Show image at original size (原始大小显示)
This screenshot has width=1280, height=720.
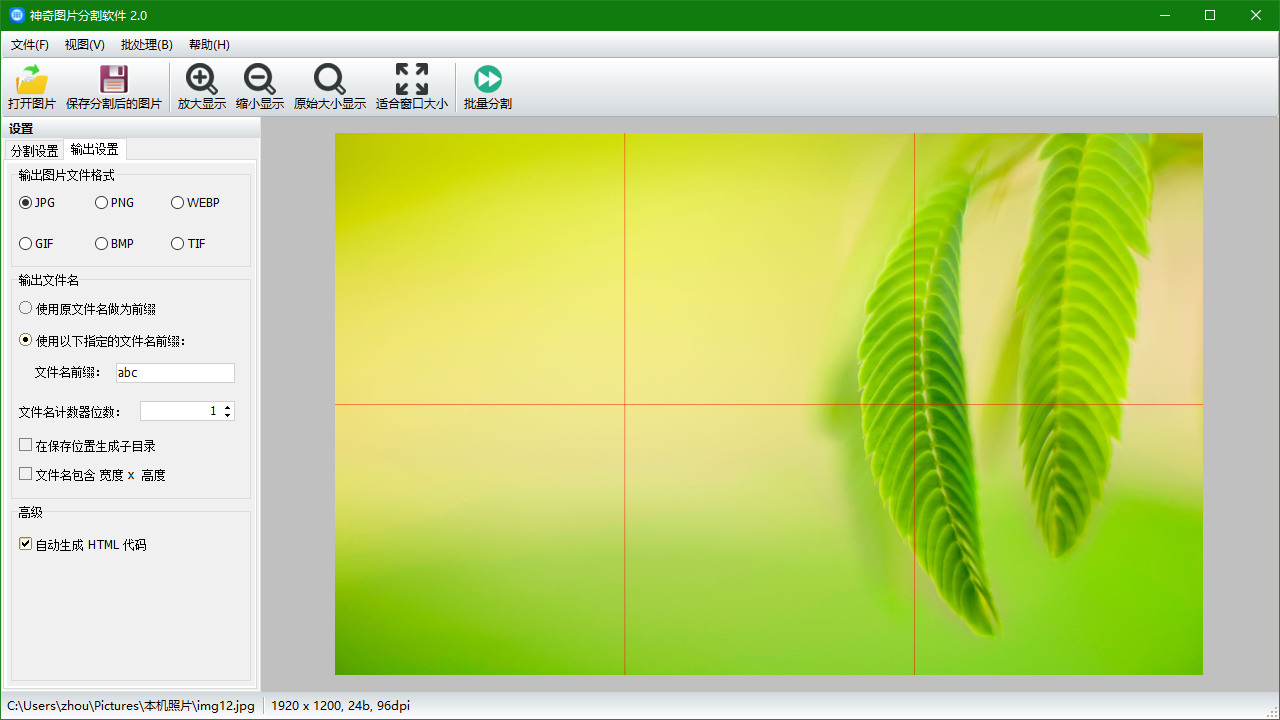tap(330, 80)
